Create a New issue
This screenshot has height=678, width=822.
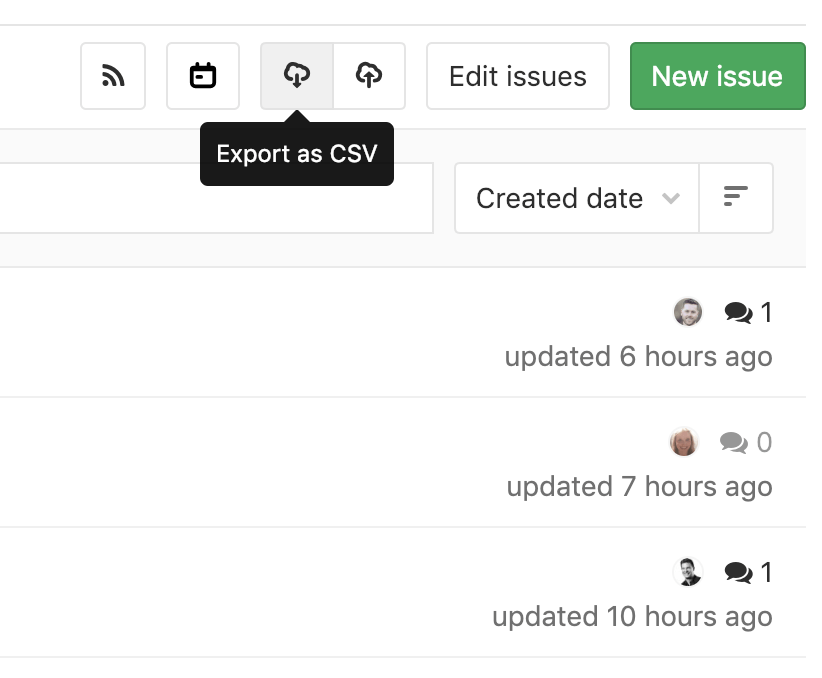pyautogui.click(x=718, y=76)
